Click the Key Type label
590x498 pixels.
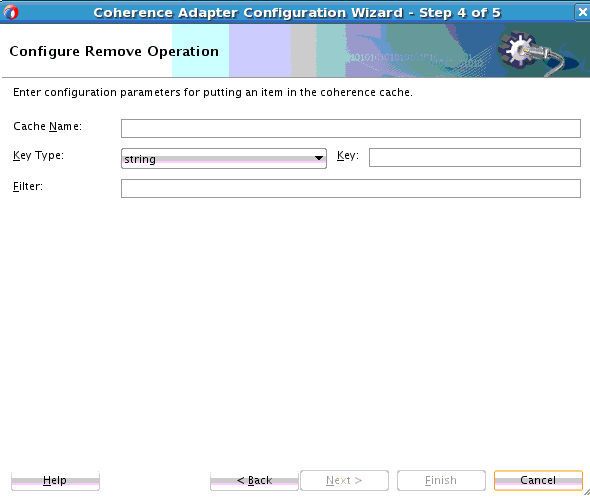(x=38, y=155)
